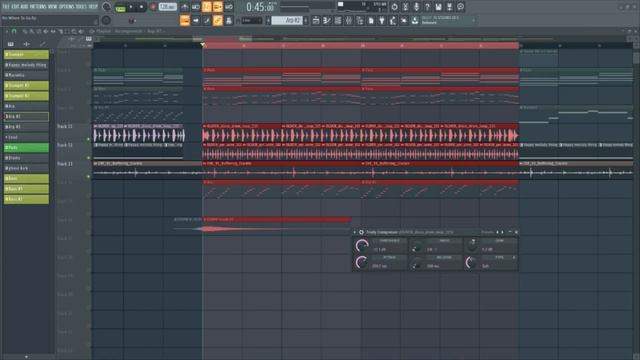The height and width of the screenshot is (360, 640).
Task: Open the snap 'Line' dropdown
Action: coord(252,20)
